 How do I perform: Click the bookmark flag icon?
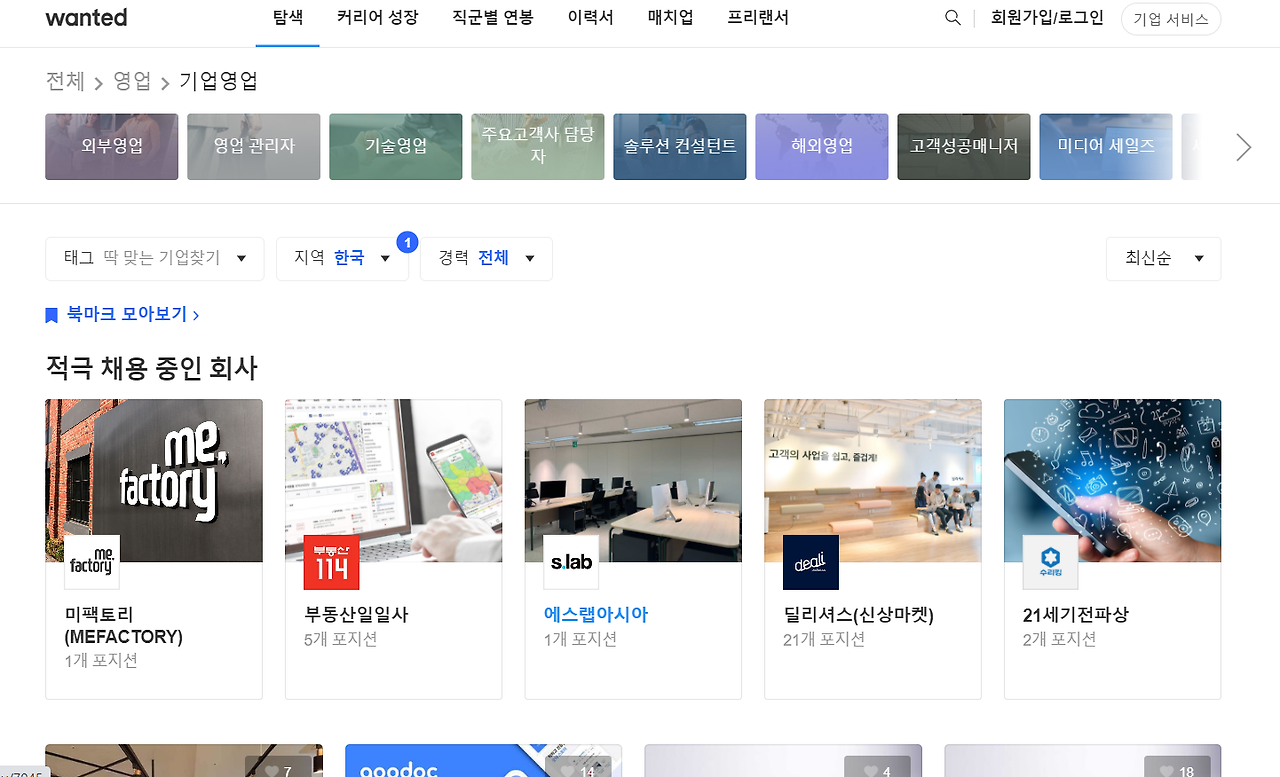click(52, 315)
